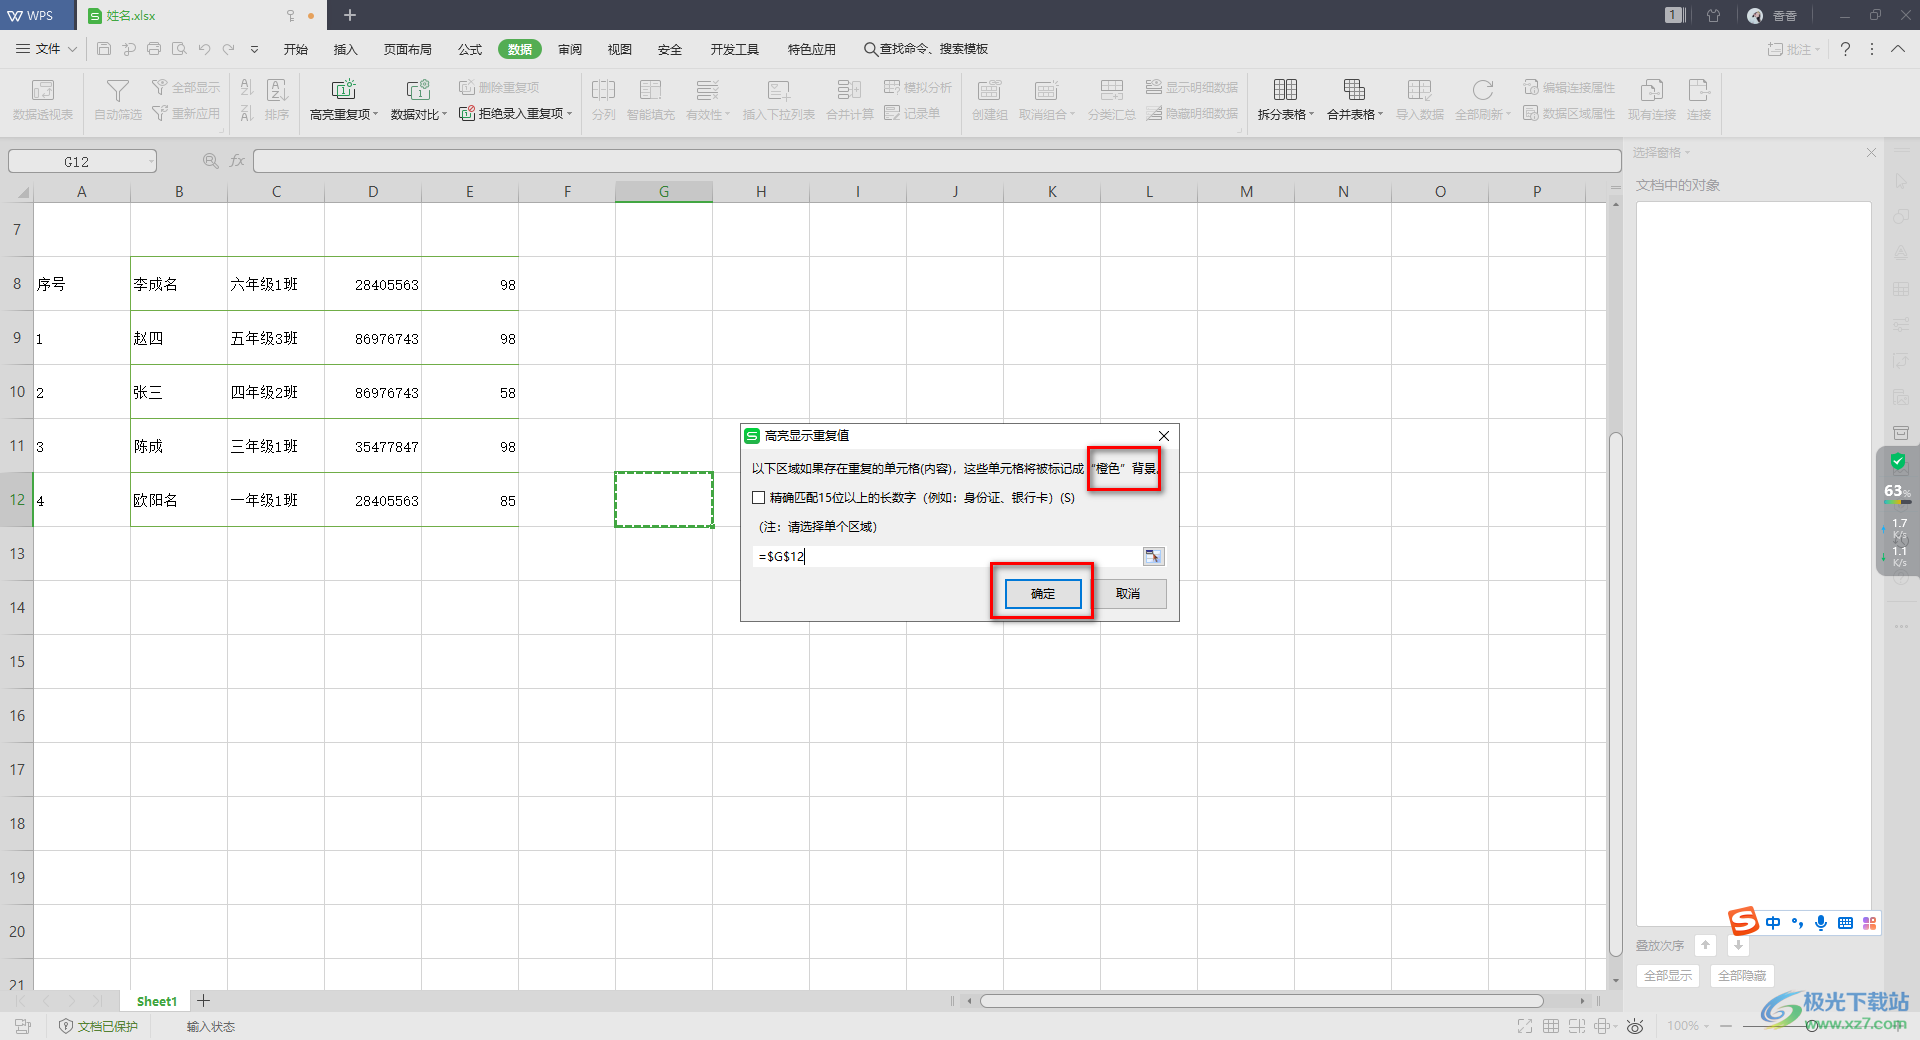
Task: Click 确定 in the duplicate values dialog
Action: [x=1042, y=594]
